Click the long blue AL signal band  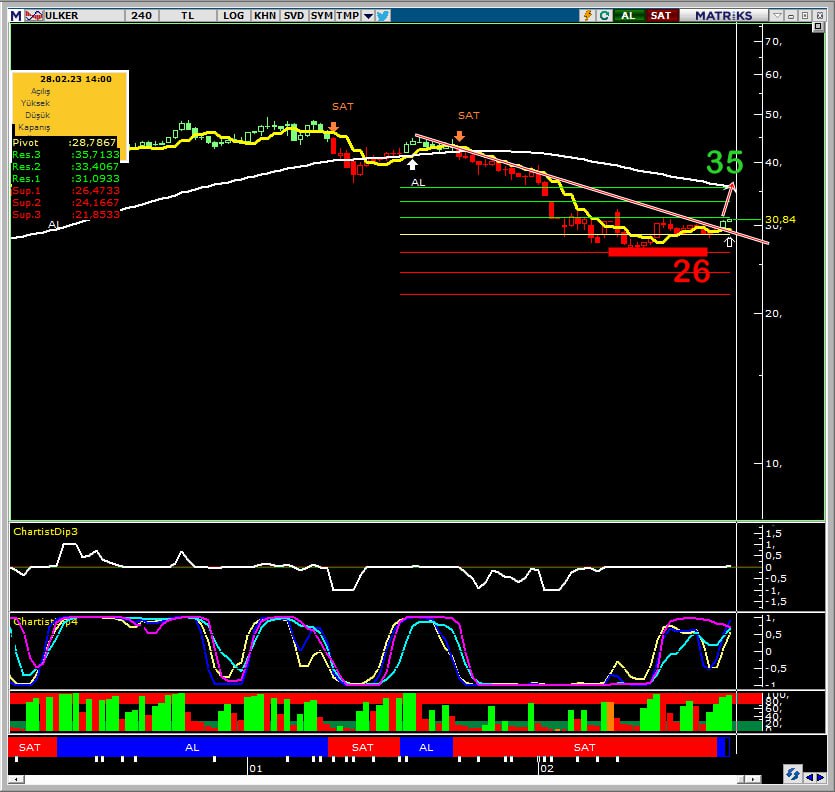coord(192,747)
